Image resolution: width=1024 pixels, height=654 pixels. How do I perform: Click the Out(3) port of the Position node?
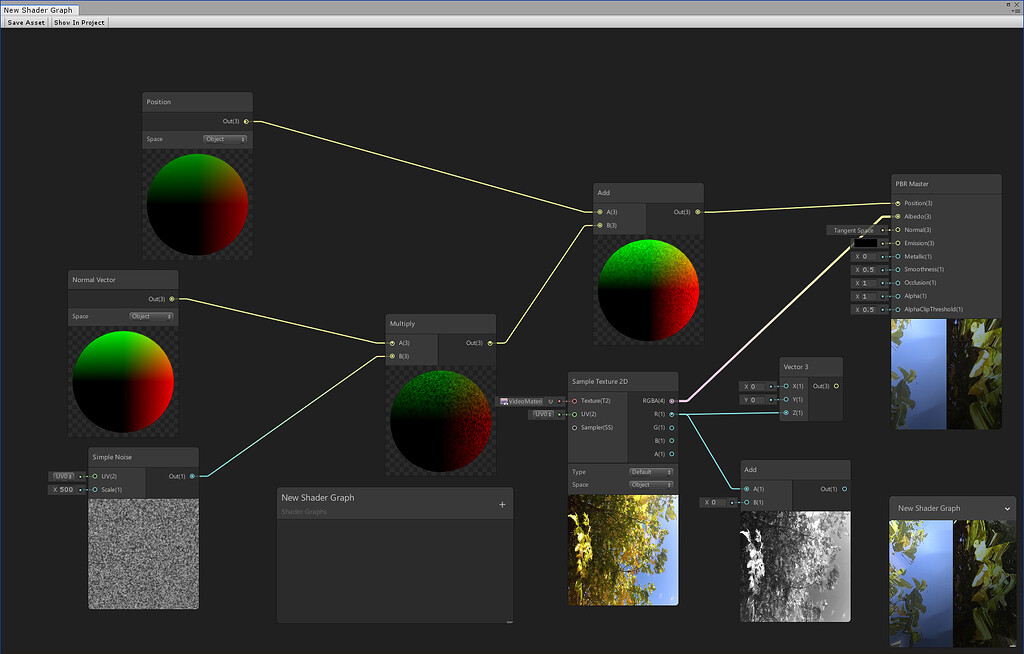coord(244,121)
